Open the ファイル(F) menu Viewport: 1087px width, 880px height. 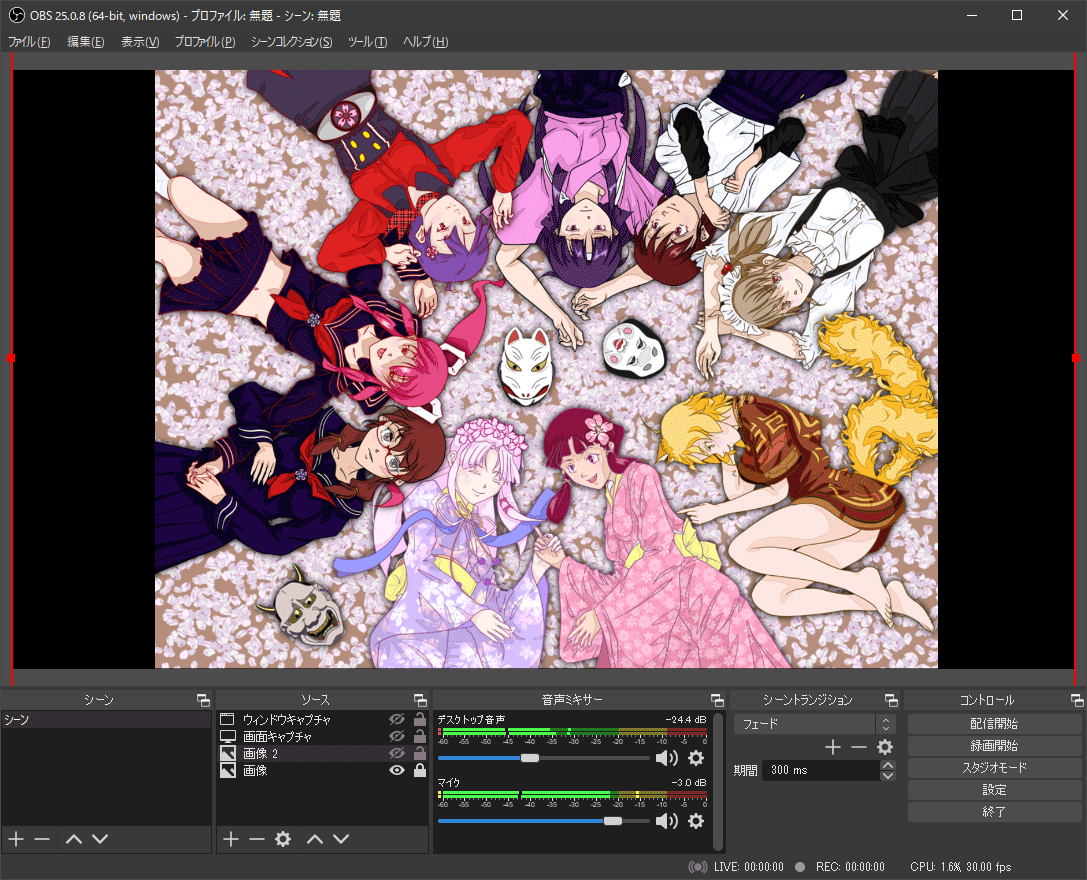click(x=29, y=42)
